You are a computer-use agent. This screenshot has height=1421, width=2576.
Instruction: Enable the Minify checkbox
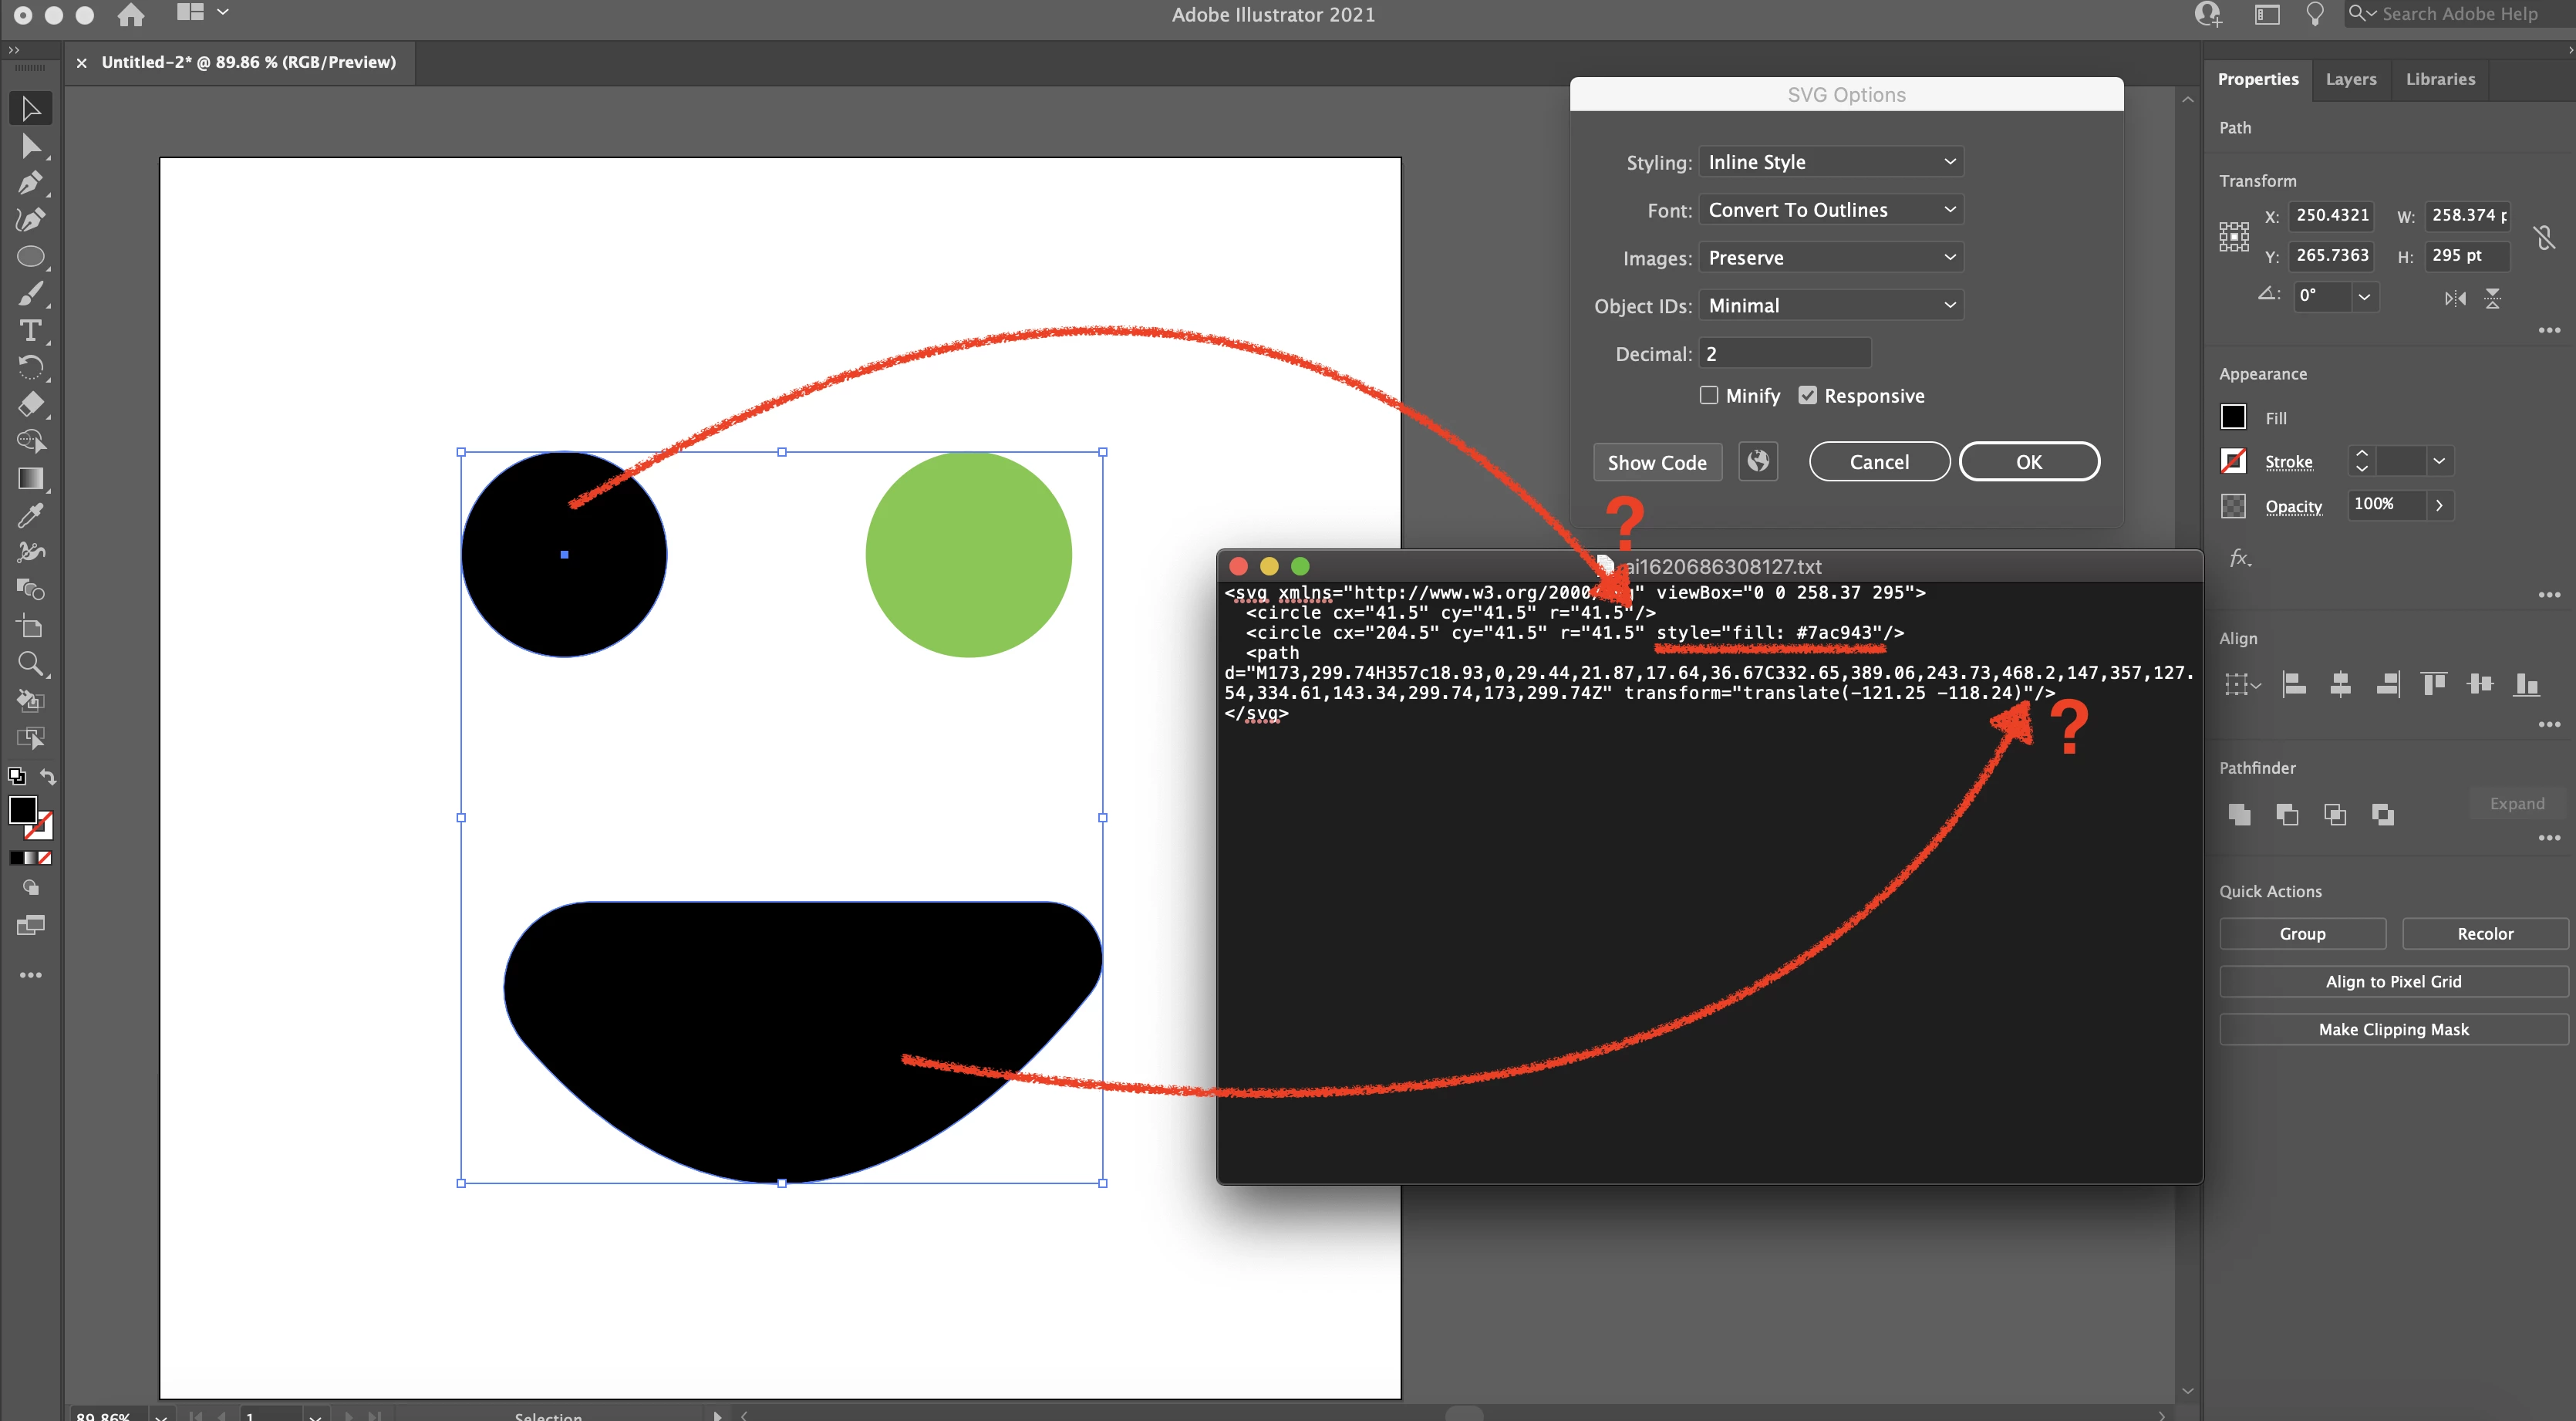1709,396
